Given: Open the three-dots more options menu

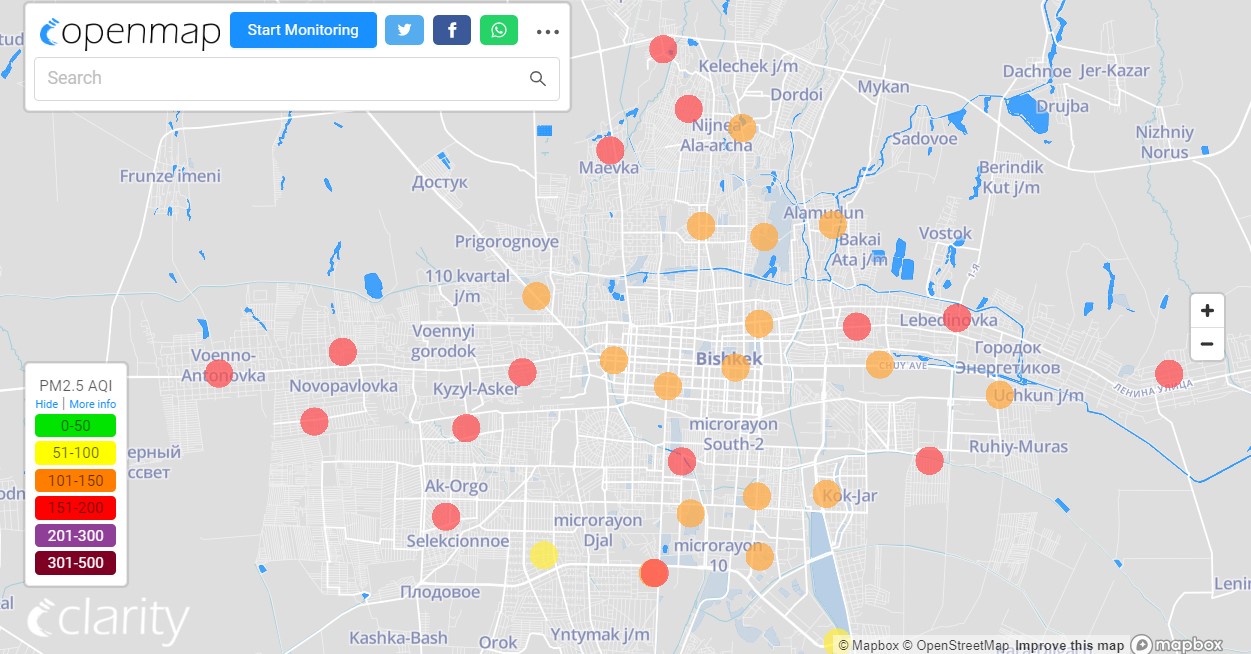Looking at the screenshot, I should 547,32.
